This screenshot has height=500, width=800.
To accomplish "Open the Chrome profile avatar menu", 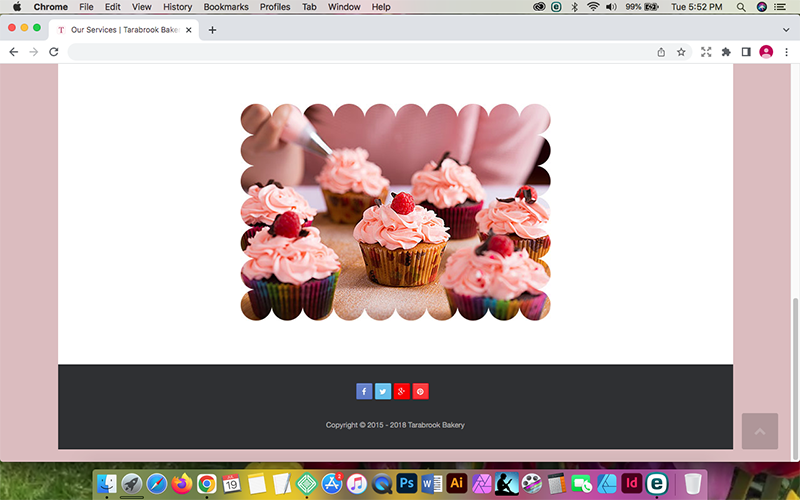I will 766,52.
